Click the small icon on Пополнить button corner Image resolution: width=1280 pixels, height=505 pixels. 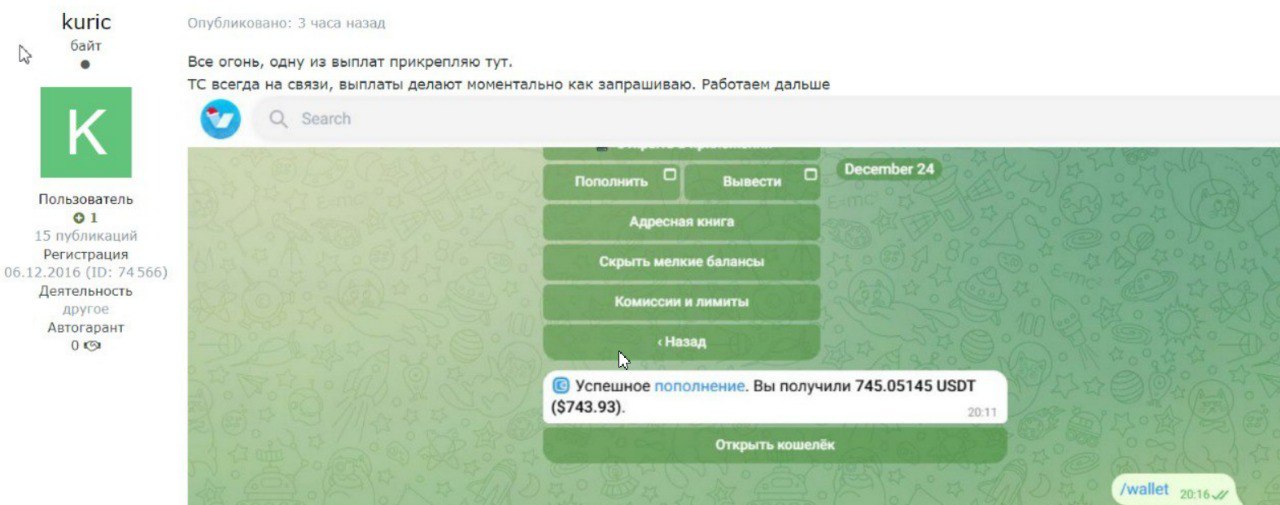[669, 174]
